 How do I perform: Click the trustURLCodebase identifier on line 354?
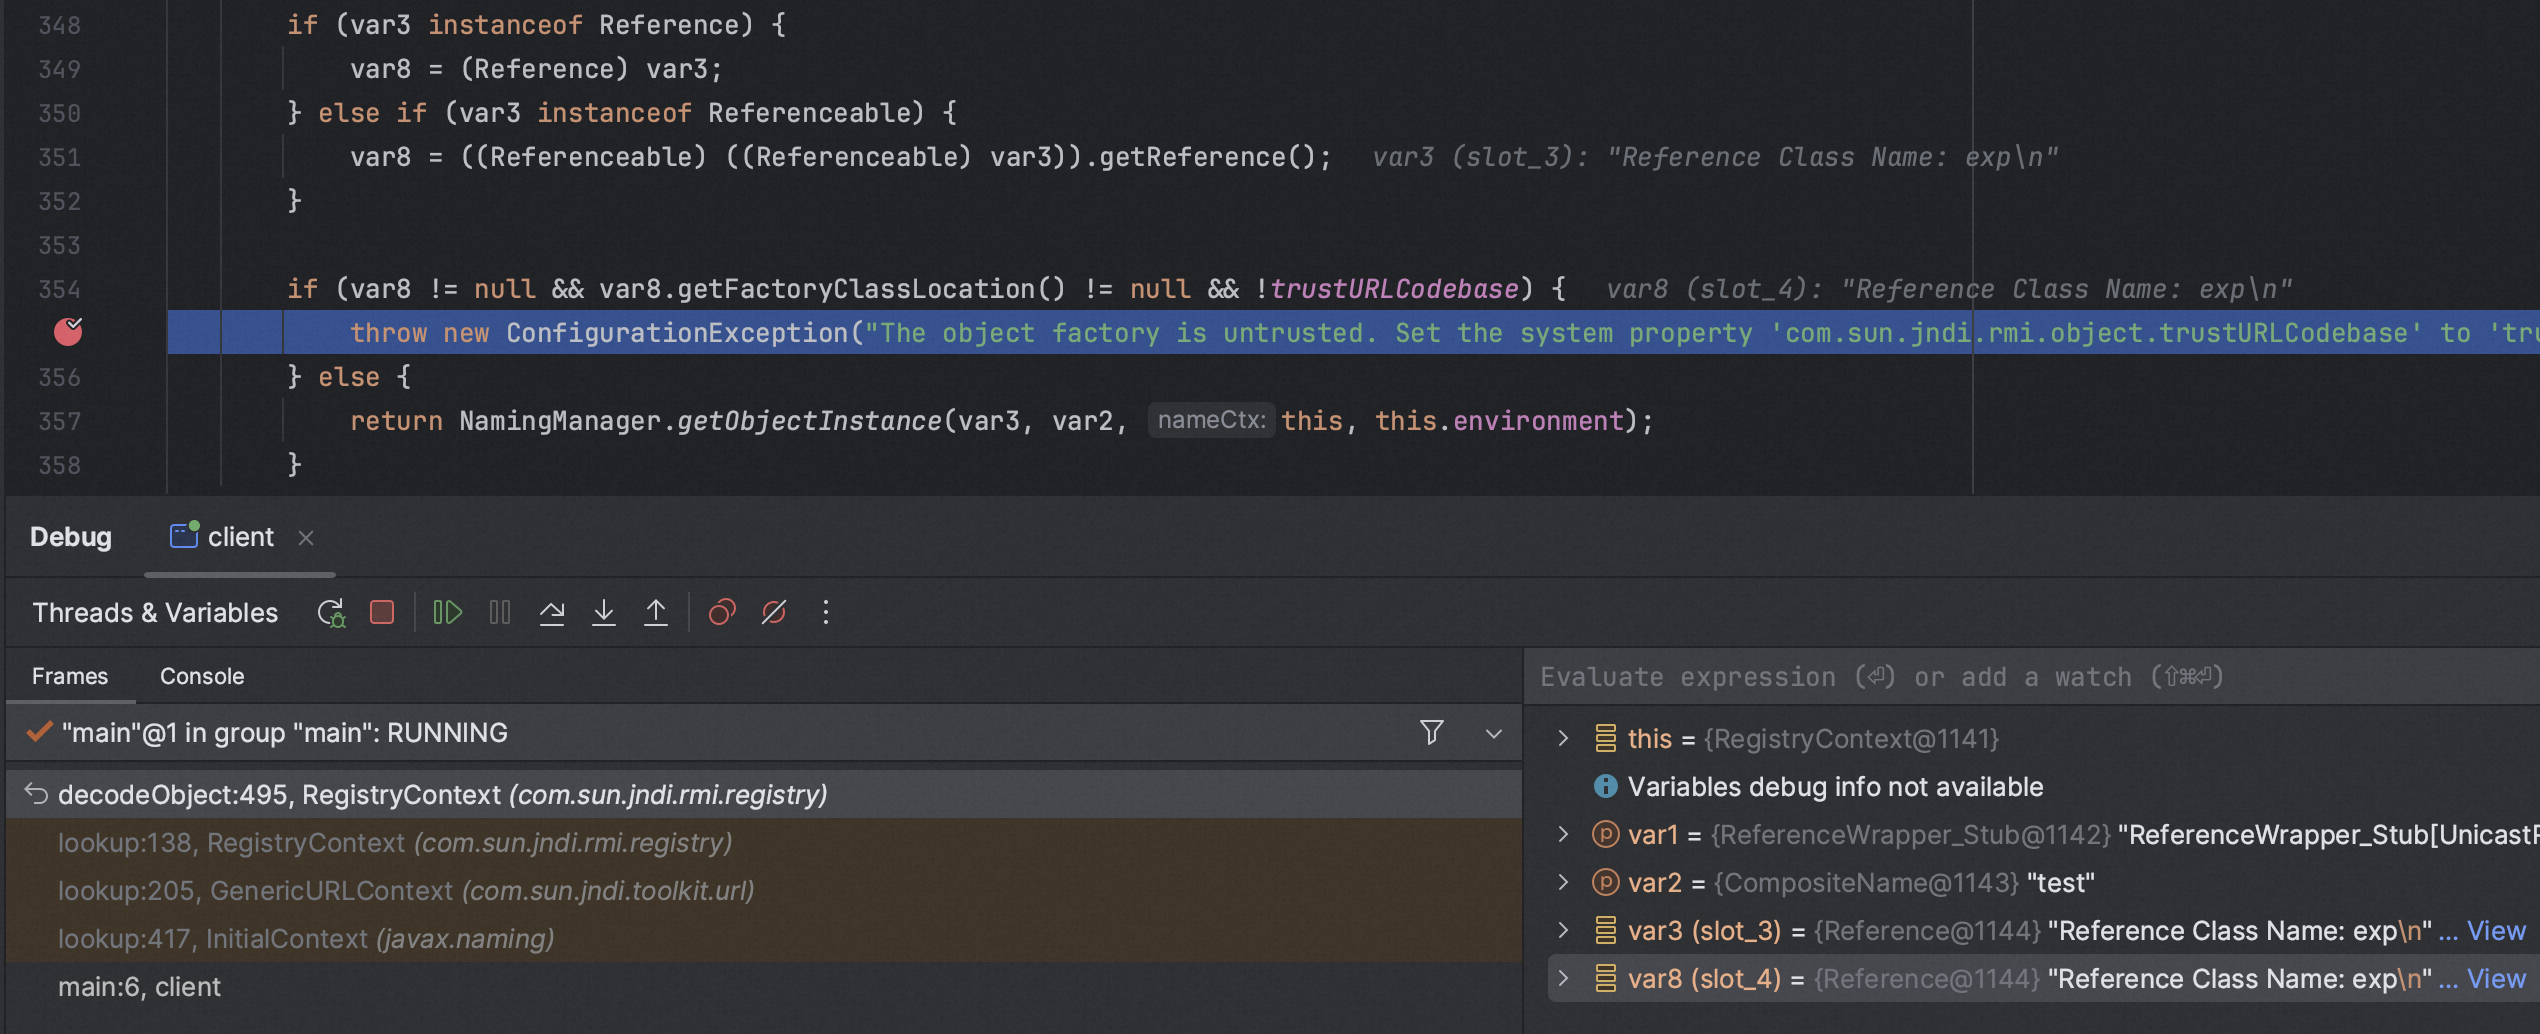[x=1394, y=289]
